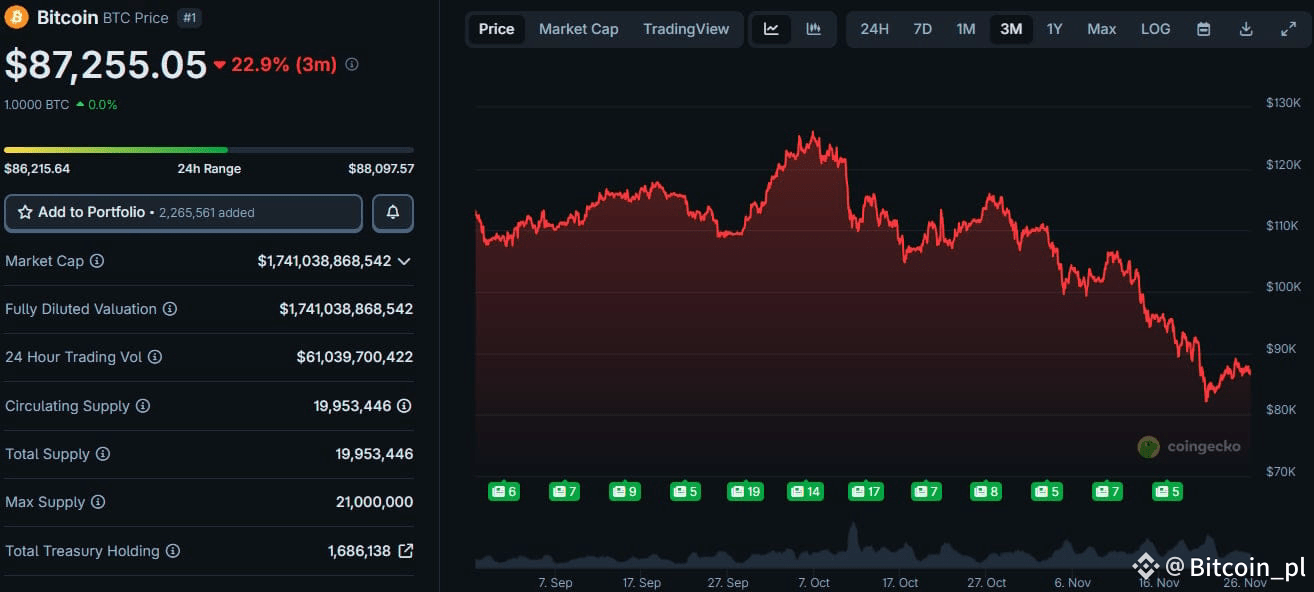Select the 24H time range

(874, 29)
